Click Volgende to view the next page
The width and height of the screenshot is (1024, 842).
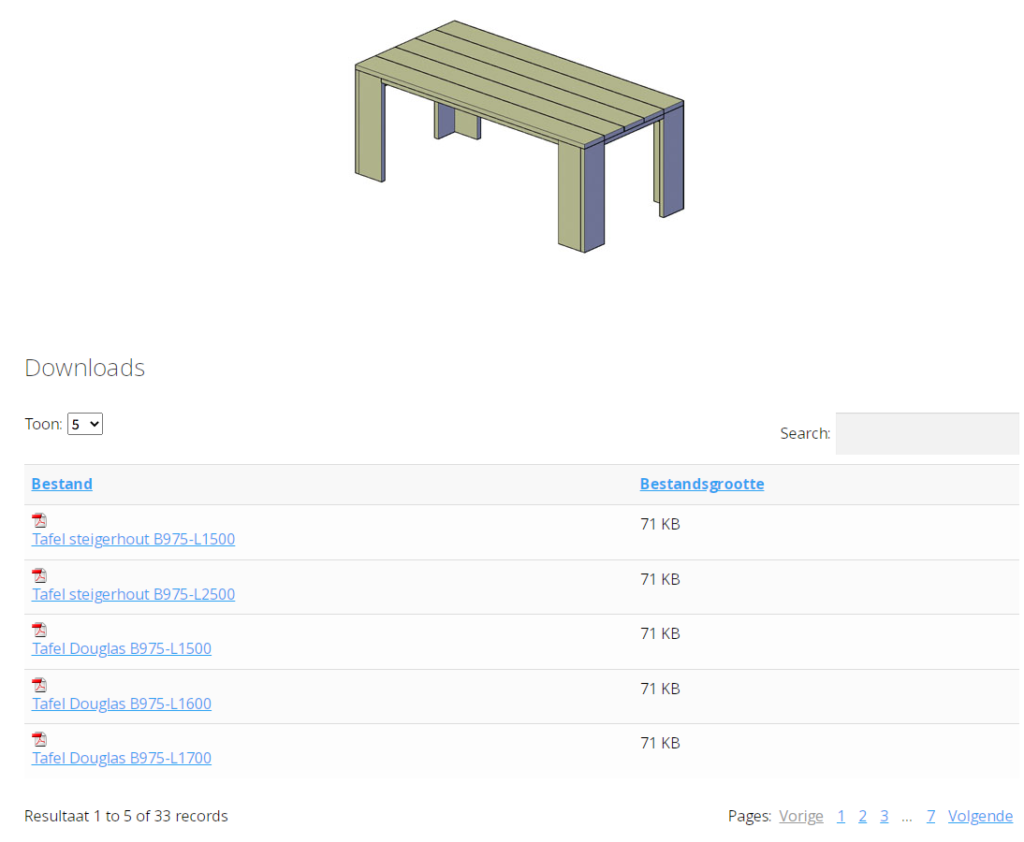(x=980, y=815)
